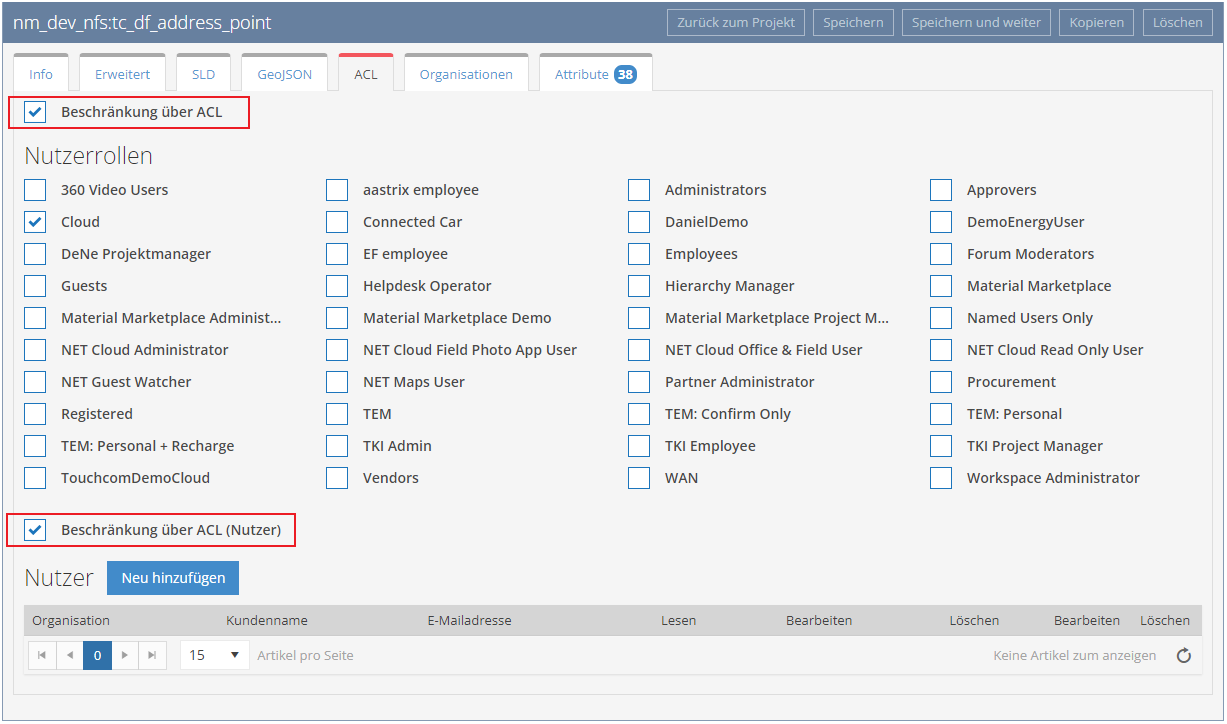Go to next page in pager
This screenshot has height=724, width=1227.
[x=125, y=656]
